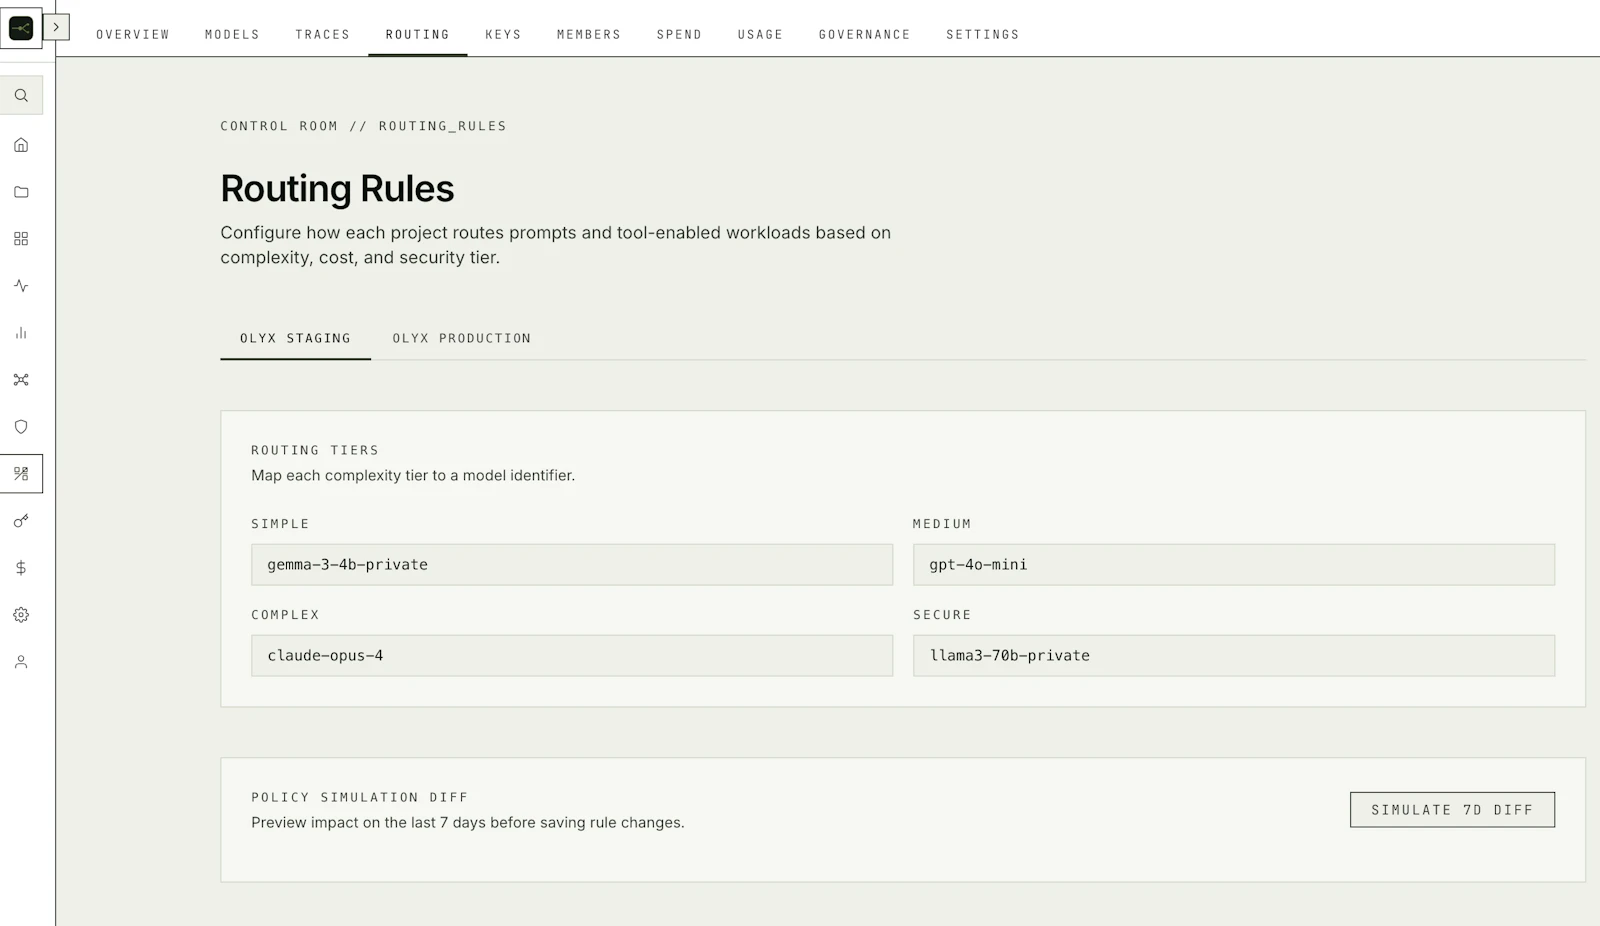Open the network nodes sidebar icon

pos(21,380)
